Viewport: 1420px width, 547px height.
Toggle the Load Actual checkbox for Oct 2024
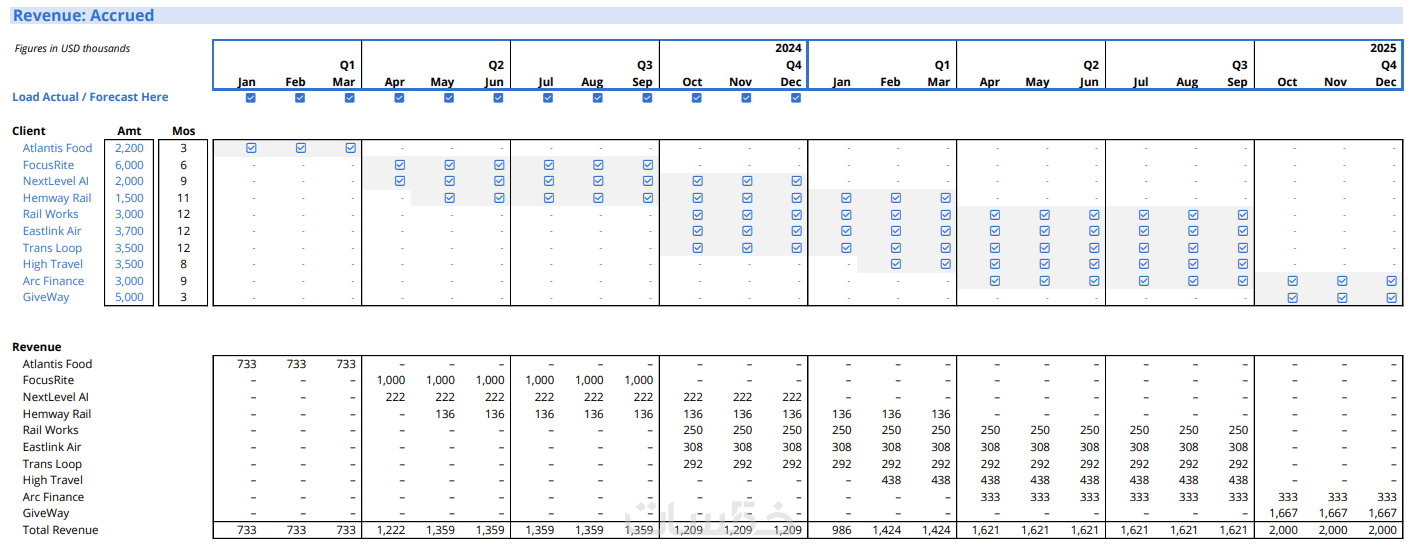[697, 98]
